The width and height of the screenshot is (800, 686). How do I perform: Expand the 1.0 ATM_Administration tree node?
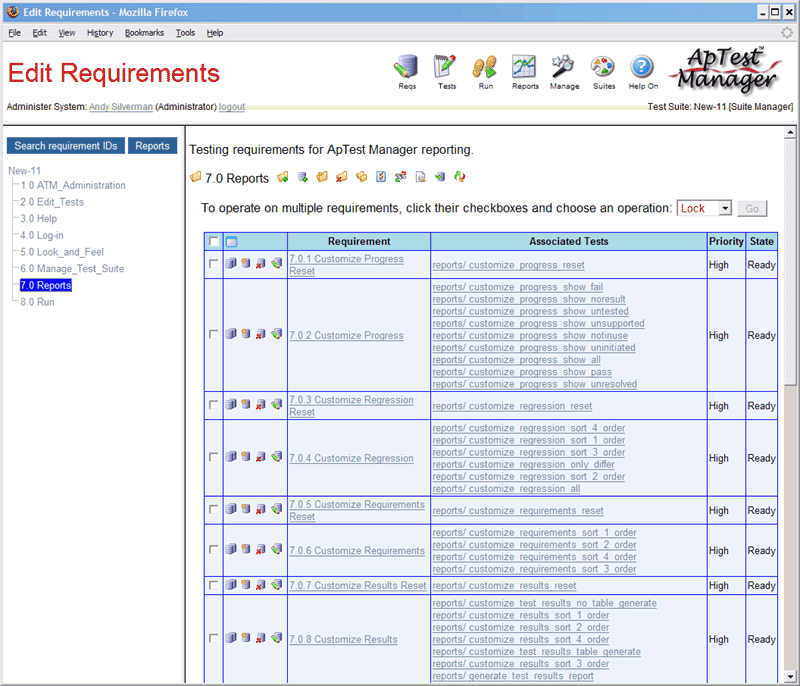72,185
